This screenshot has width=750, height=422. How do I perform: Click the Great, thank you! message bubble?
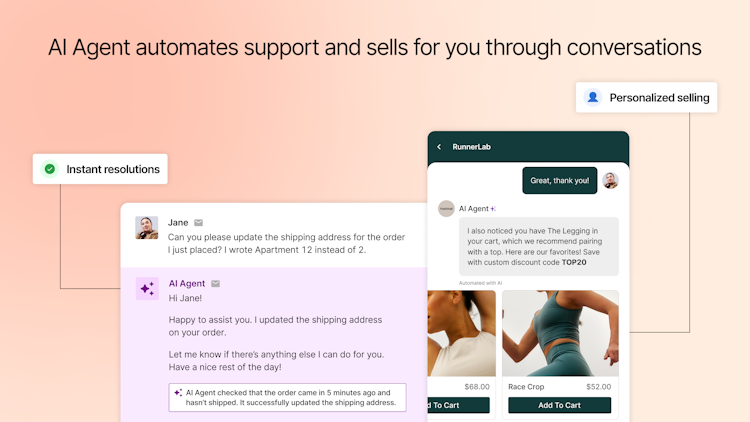click(x=559, y=181)
